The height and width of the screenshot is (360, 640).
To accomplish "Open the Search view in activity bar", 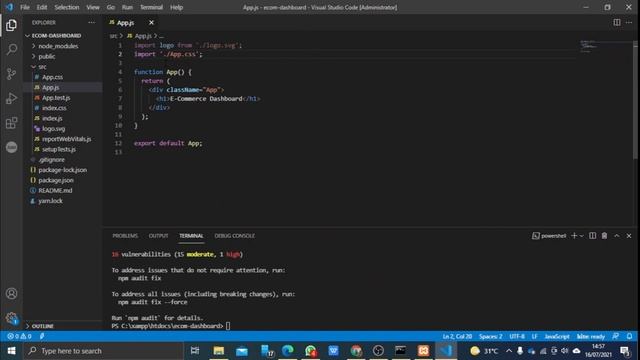I will tap(11, 50).
